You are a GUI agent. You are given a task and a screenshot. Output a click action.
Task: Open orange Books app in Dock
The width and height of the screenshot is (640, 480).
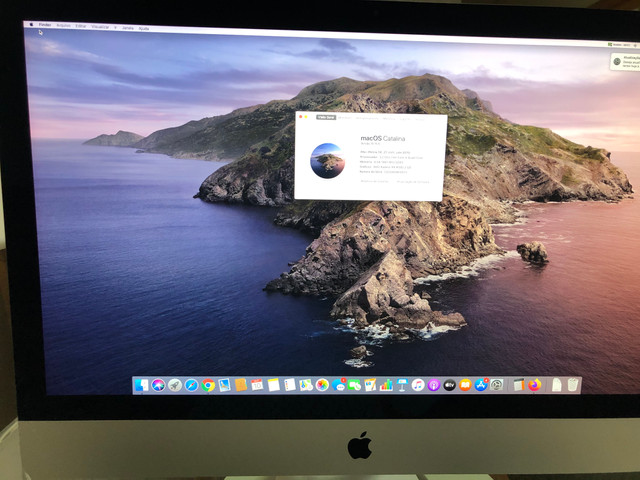pyautogui.click(x=465, y=384)
